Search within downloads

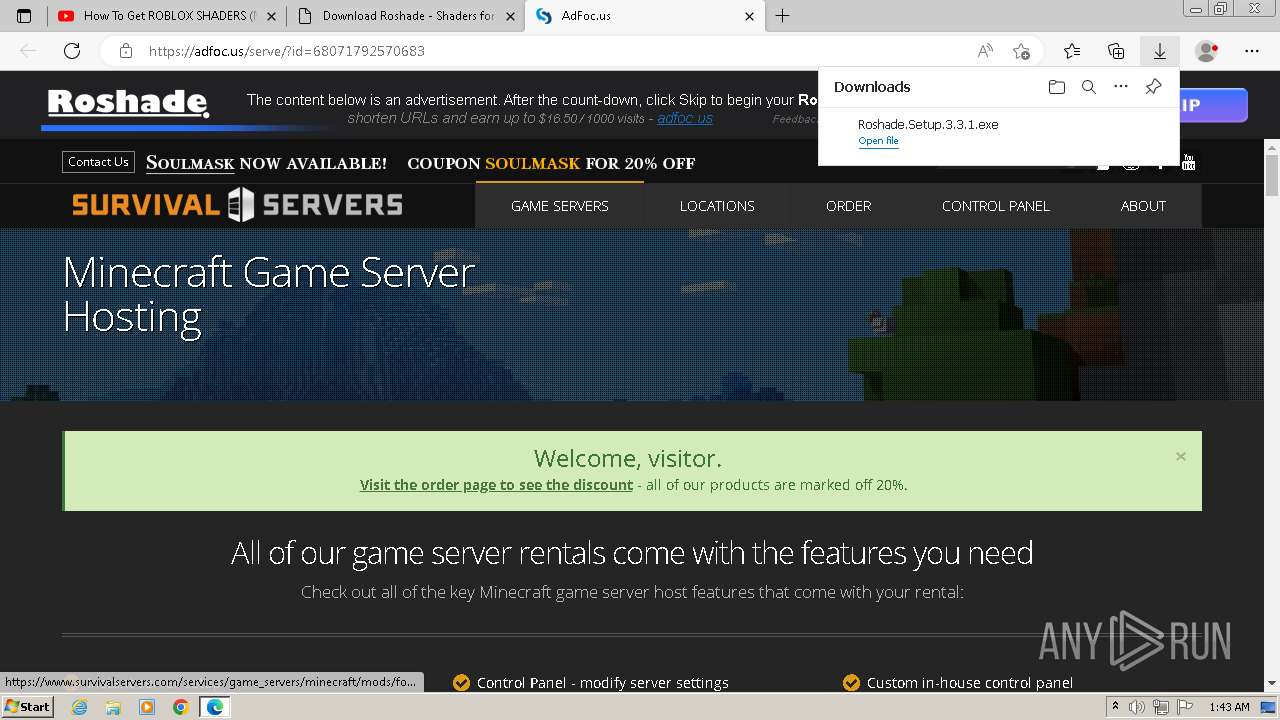(x=1089, y=87)
